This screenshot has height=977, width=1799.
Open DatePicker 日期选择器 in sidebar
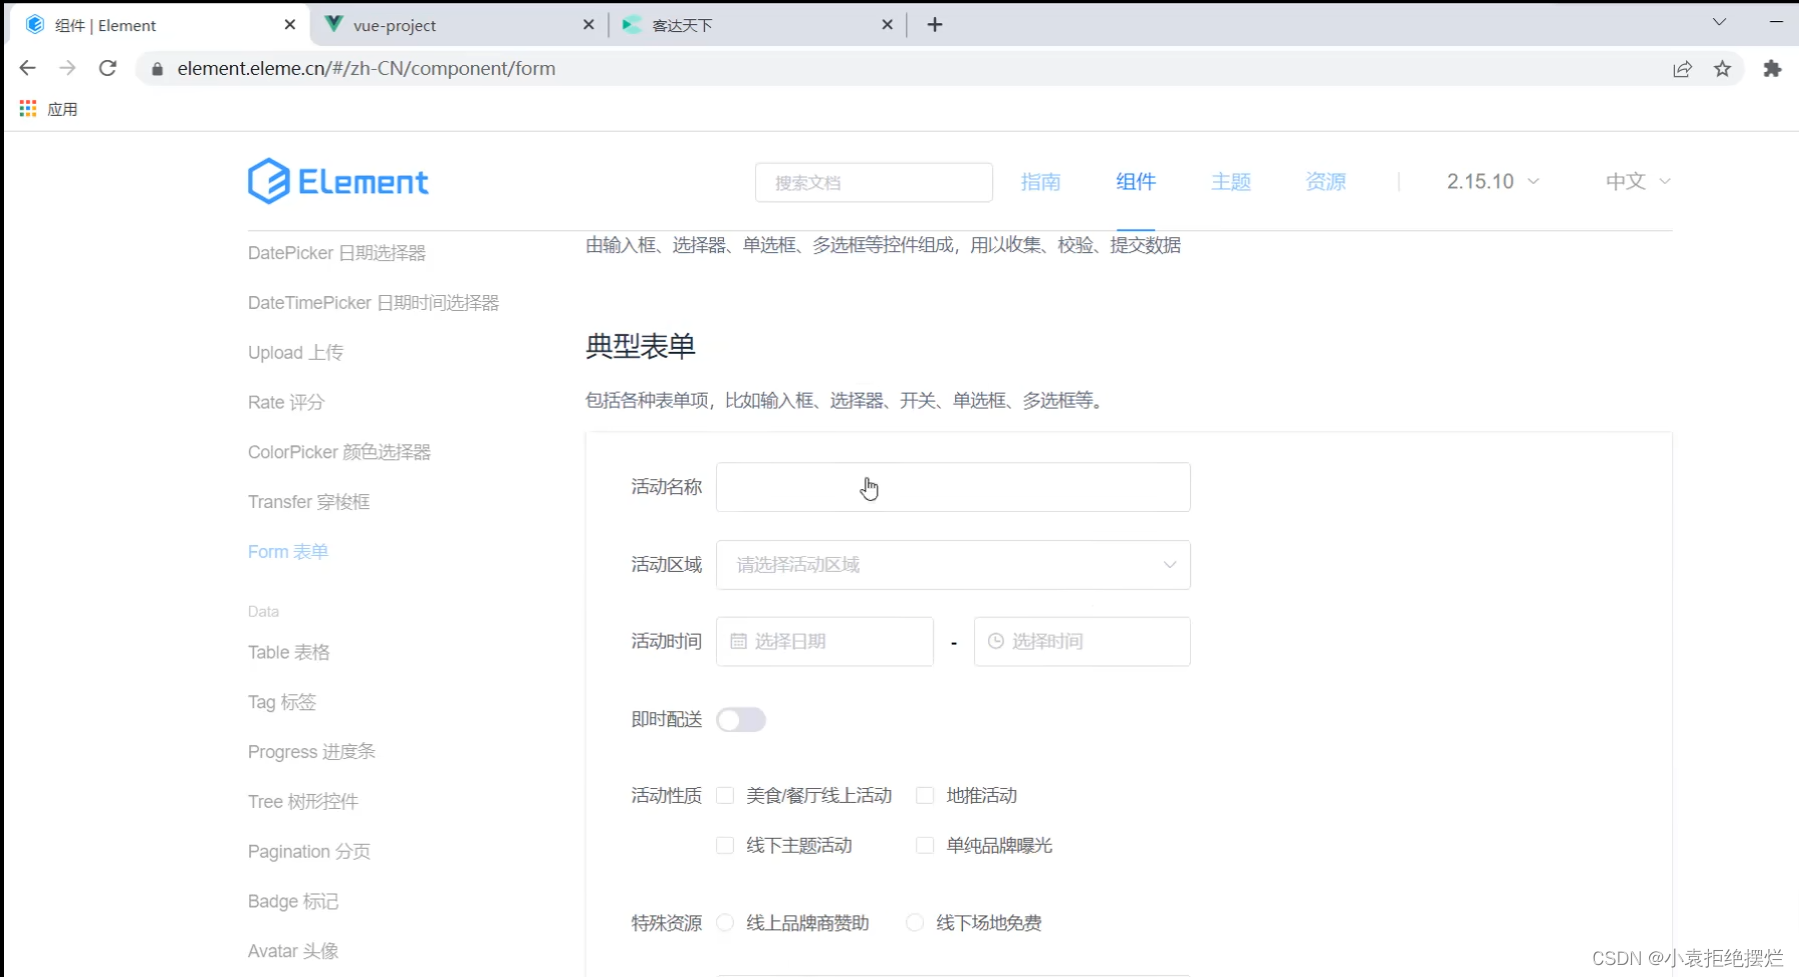[x=337, y=253]
